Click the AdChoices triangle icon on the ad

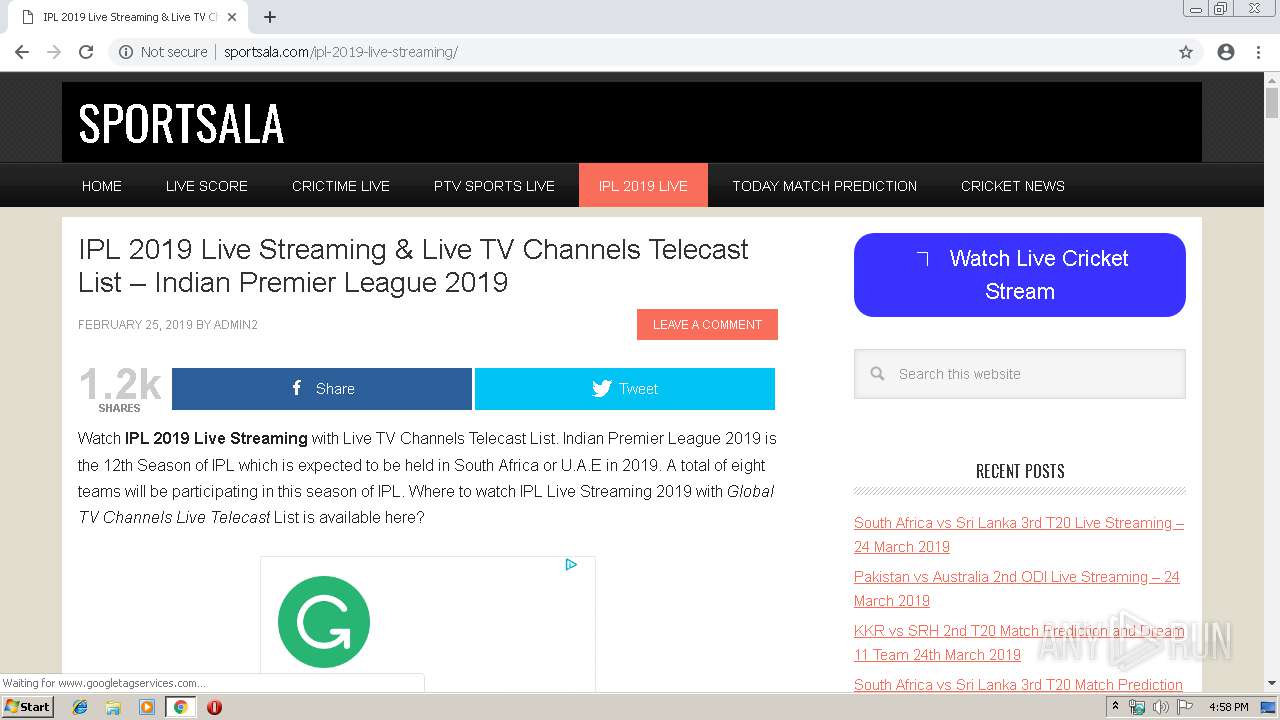571,565
